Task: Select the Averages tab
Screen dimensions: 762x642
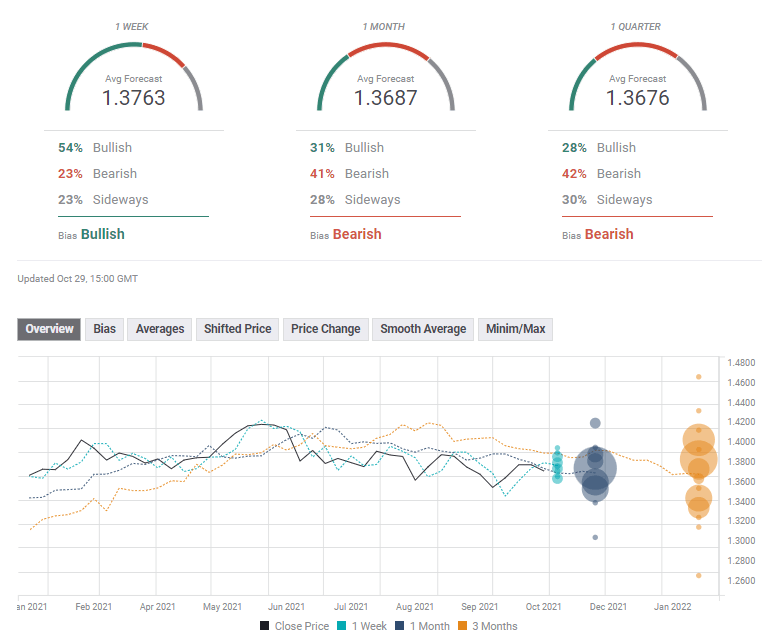Action: tap(160, 329)
